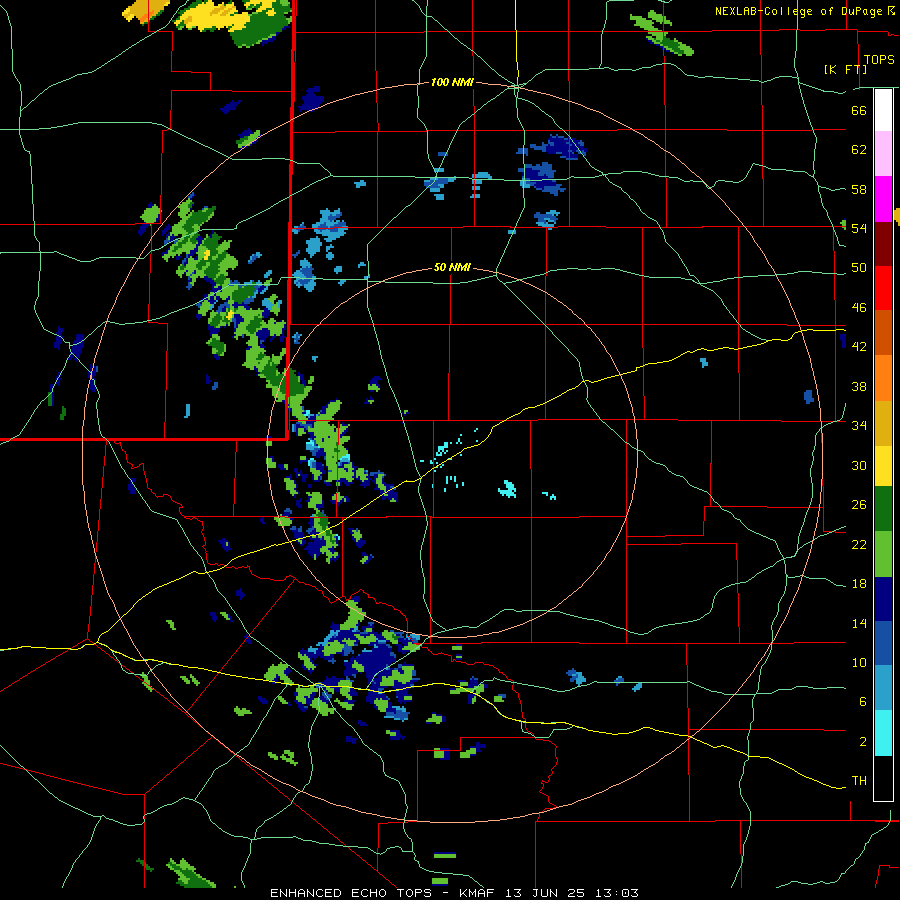Viewport: 900px width, 900px height.
Task: Click the "66" legend value
Action: 859,110
